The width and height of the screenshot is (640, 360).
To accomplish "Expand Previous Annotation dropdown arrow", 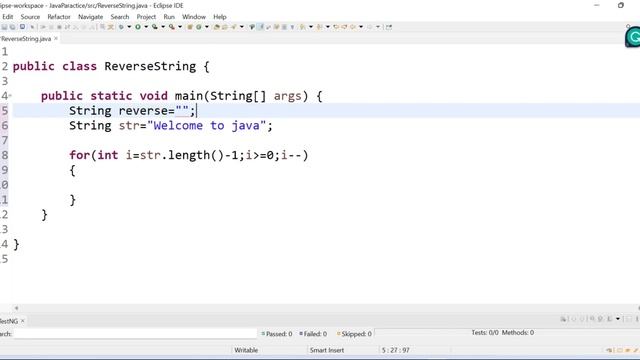I will (x=327, y=27).
